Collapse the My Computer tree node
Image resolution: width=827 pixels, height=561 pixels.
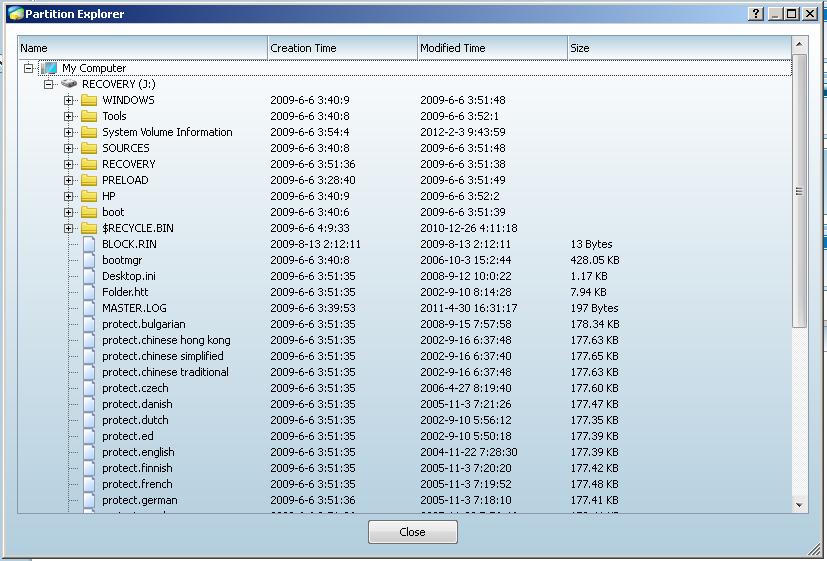click(28, 68)
